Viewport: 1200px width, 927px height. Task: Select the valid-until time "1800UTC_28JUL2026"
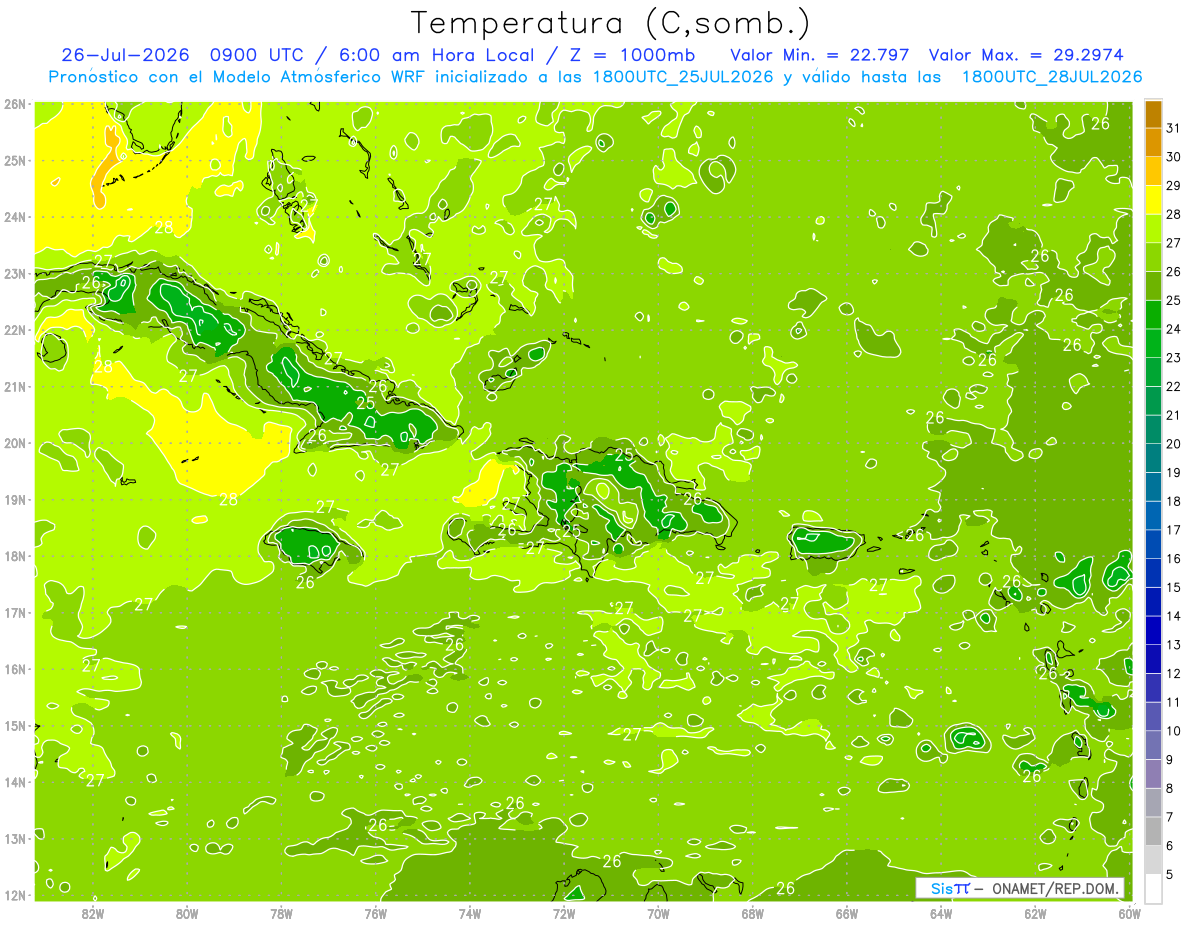1052,77
